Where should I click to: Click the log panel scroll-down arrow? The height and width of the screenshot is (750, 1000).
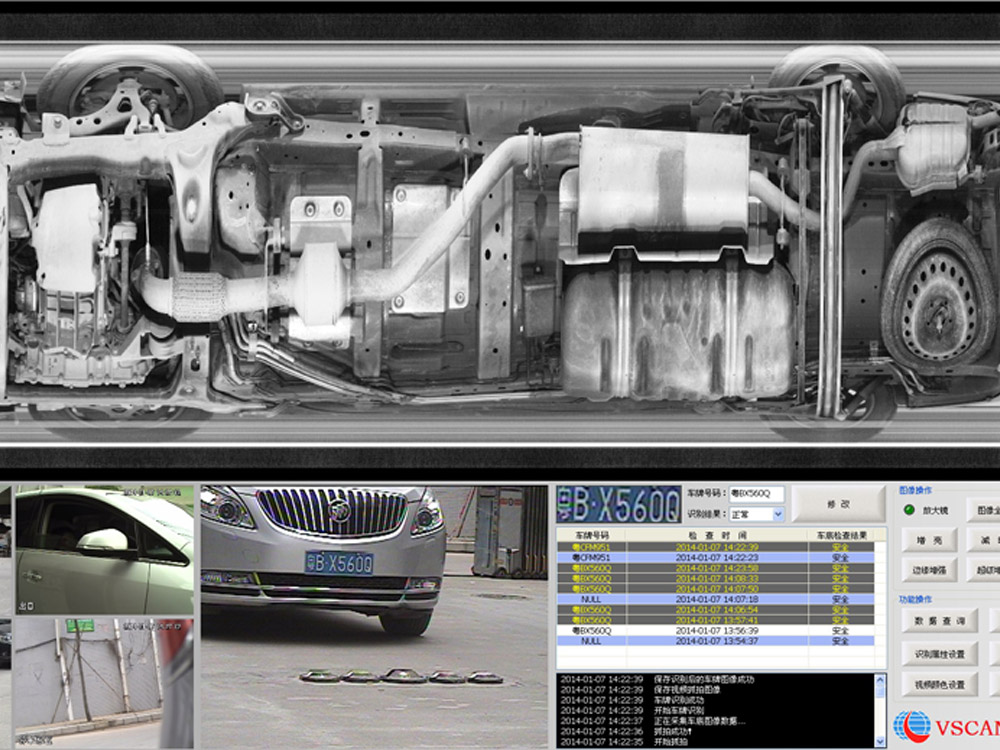(880, 741)
